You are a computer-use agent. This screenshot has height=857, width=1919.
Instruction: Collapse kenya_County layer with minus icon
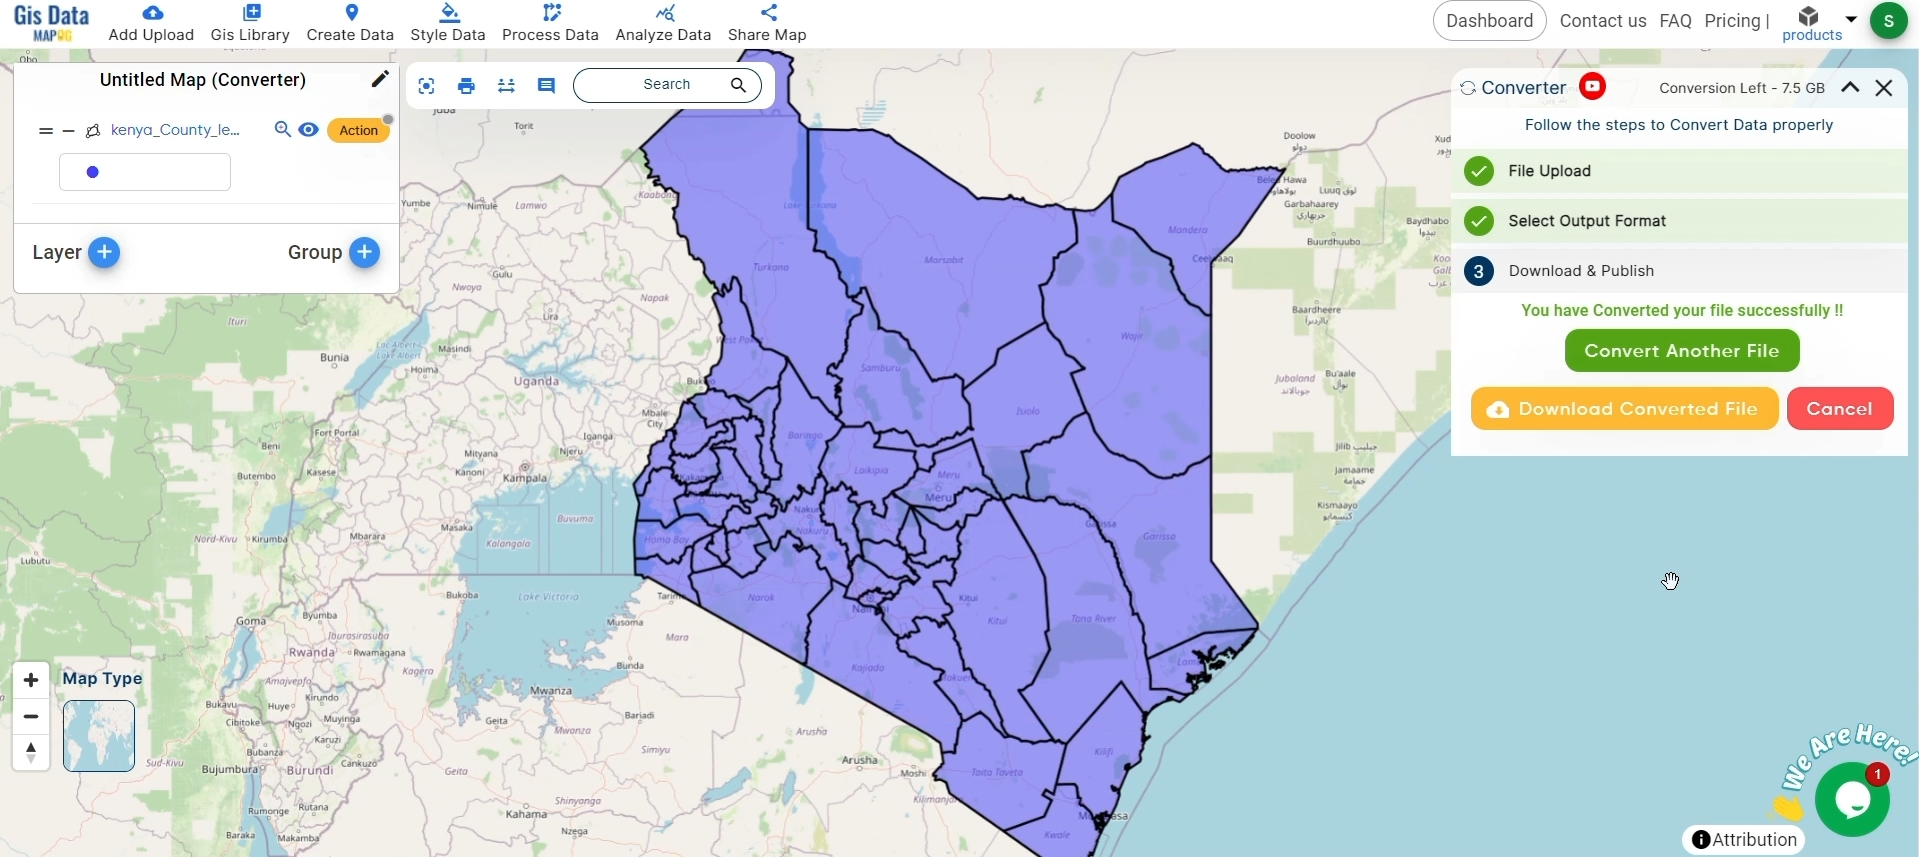(x=69, y=131)
